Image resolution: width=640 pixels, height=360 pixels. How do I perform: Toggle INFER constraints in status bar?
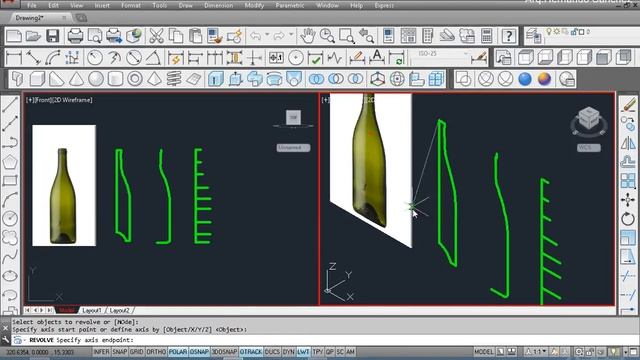102,352
